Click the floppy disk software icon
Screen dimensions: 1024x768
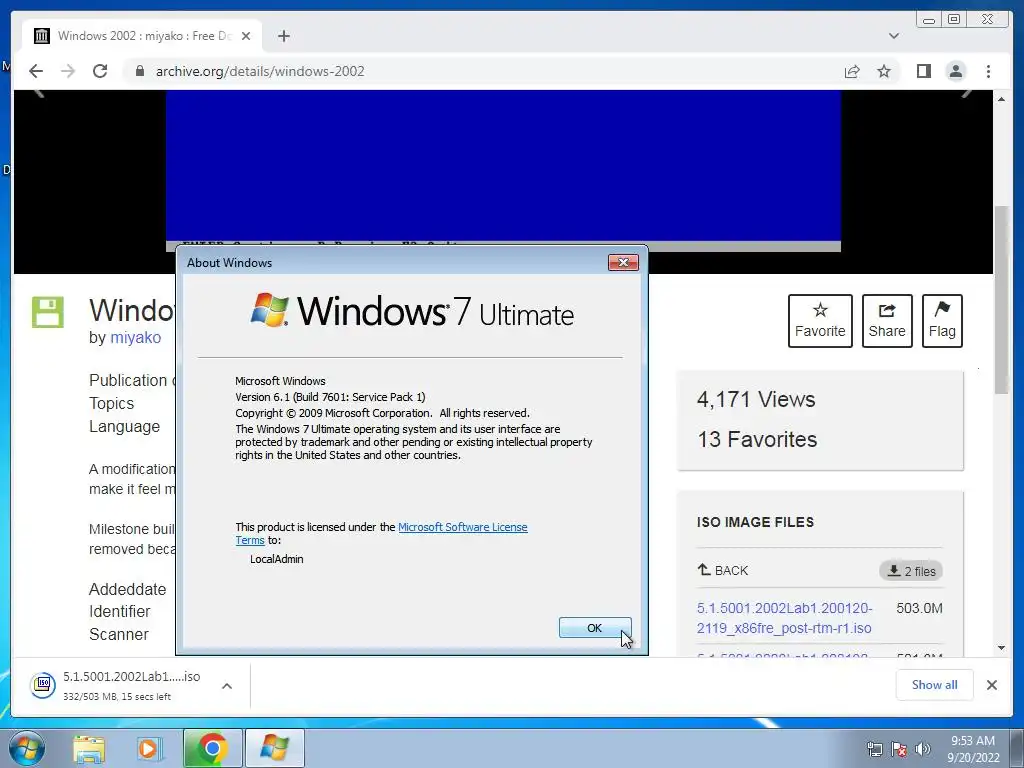coord(48,312)
